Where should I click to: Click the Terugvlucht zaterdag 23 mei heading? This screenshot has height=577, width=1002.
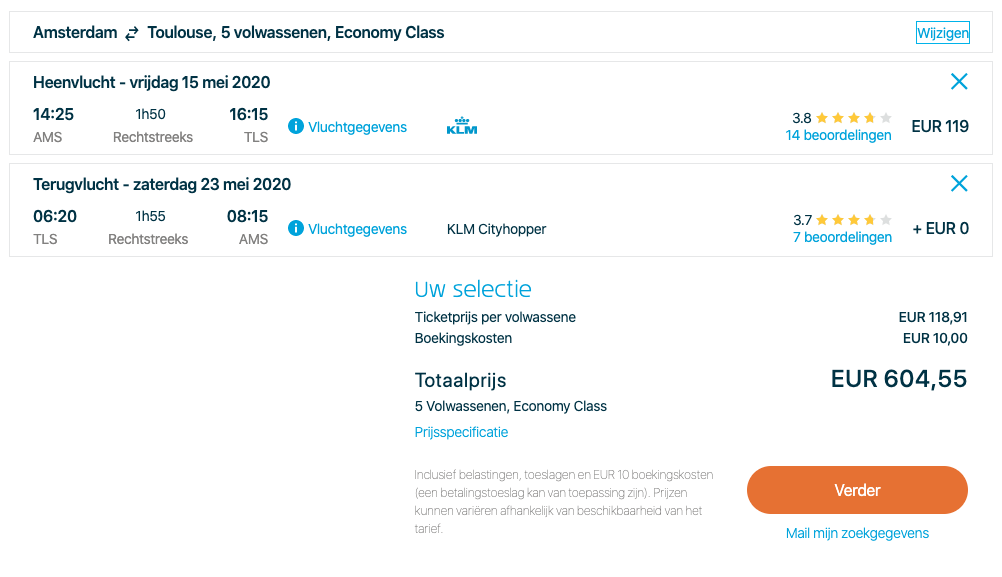coord(162,184)
